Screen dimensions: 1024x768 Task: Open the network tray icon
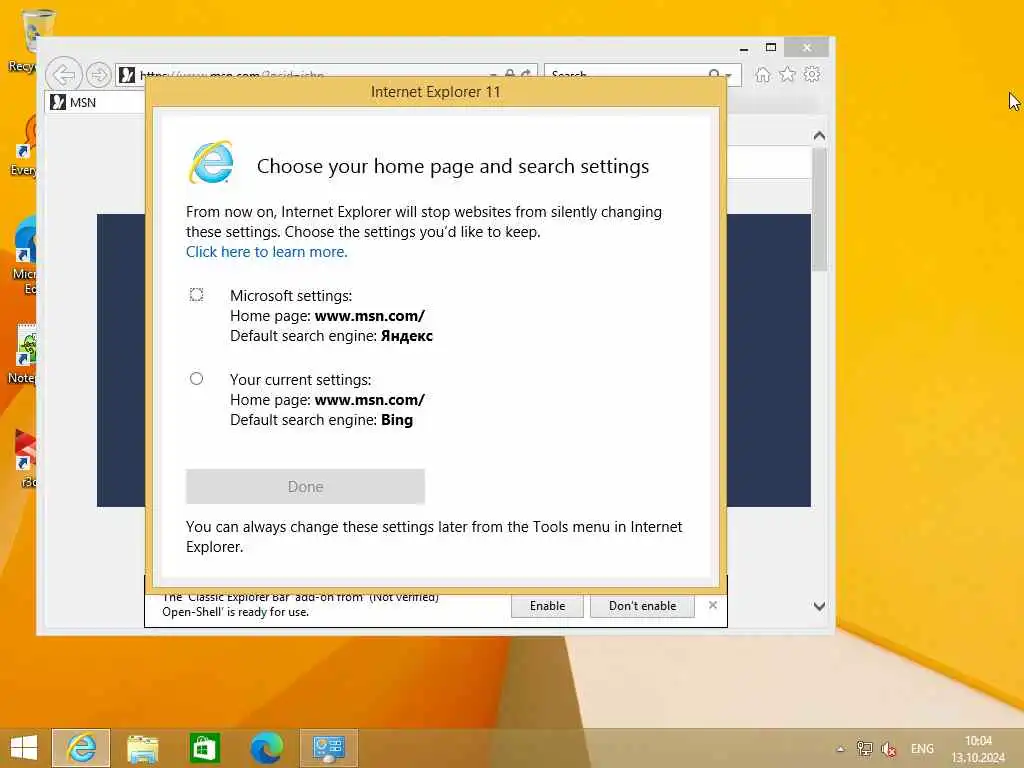click(864, 749)
